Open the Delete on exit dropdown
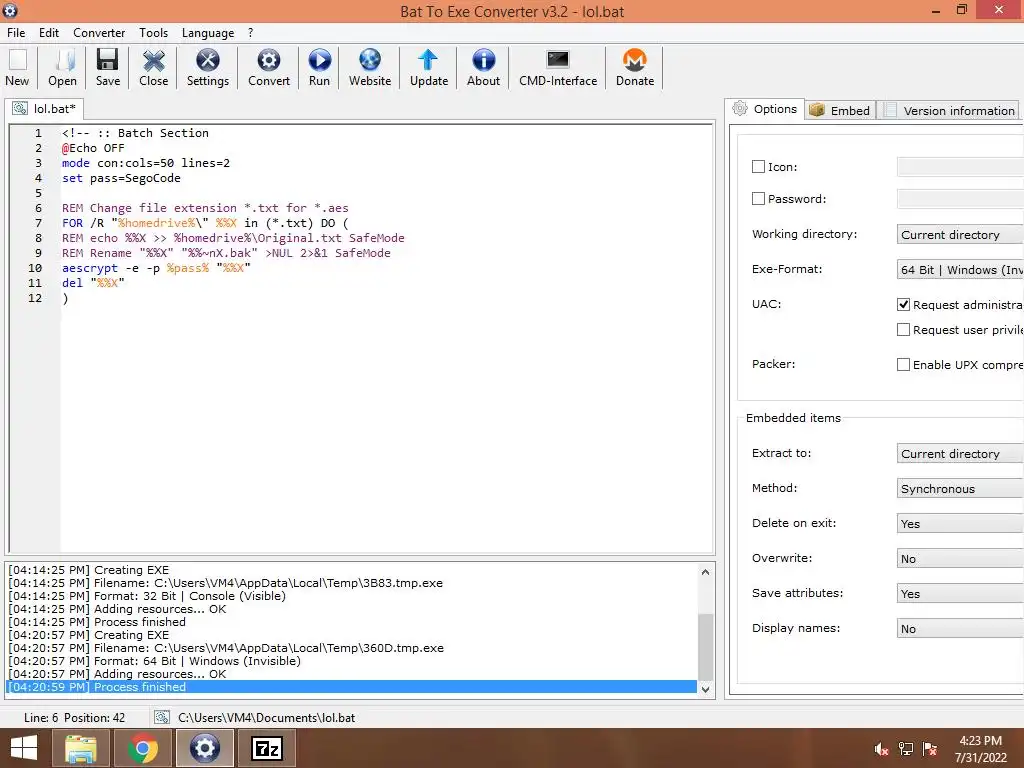This screenshot has width=1024, height=768. [x=960, y=524]
